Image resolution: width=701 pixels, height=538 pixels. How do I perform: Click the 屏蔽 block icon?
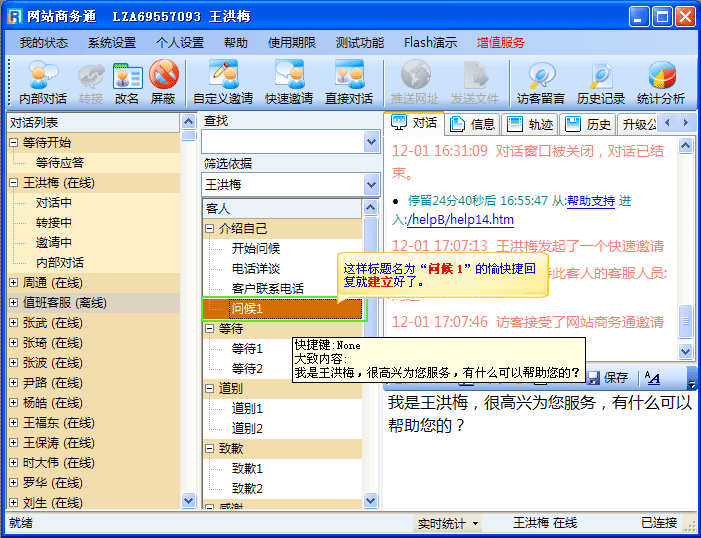coord(163,82)
